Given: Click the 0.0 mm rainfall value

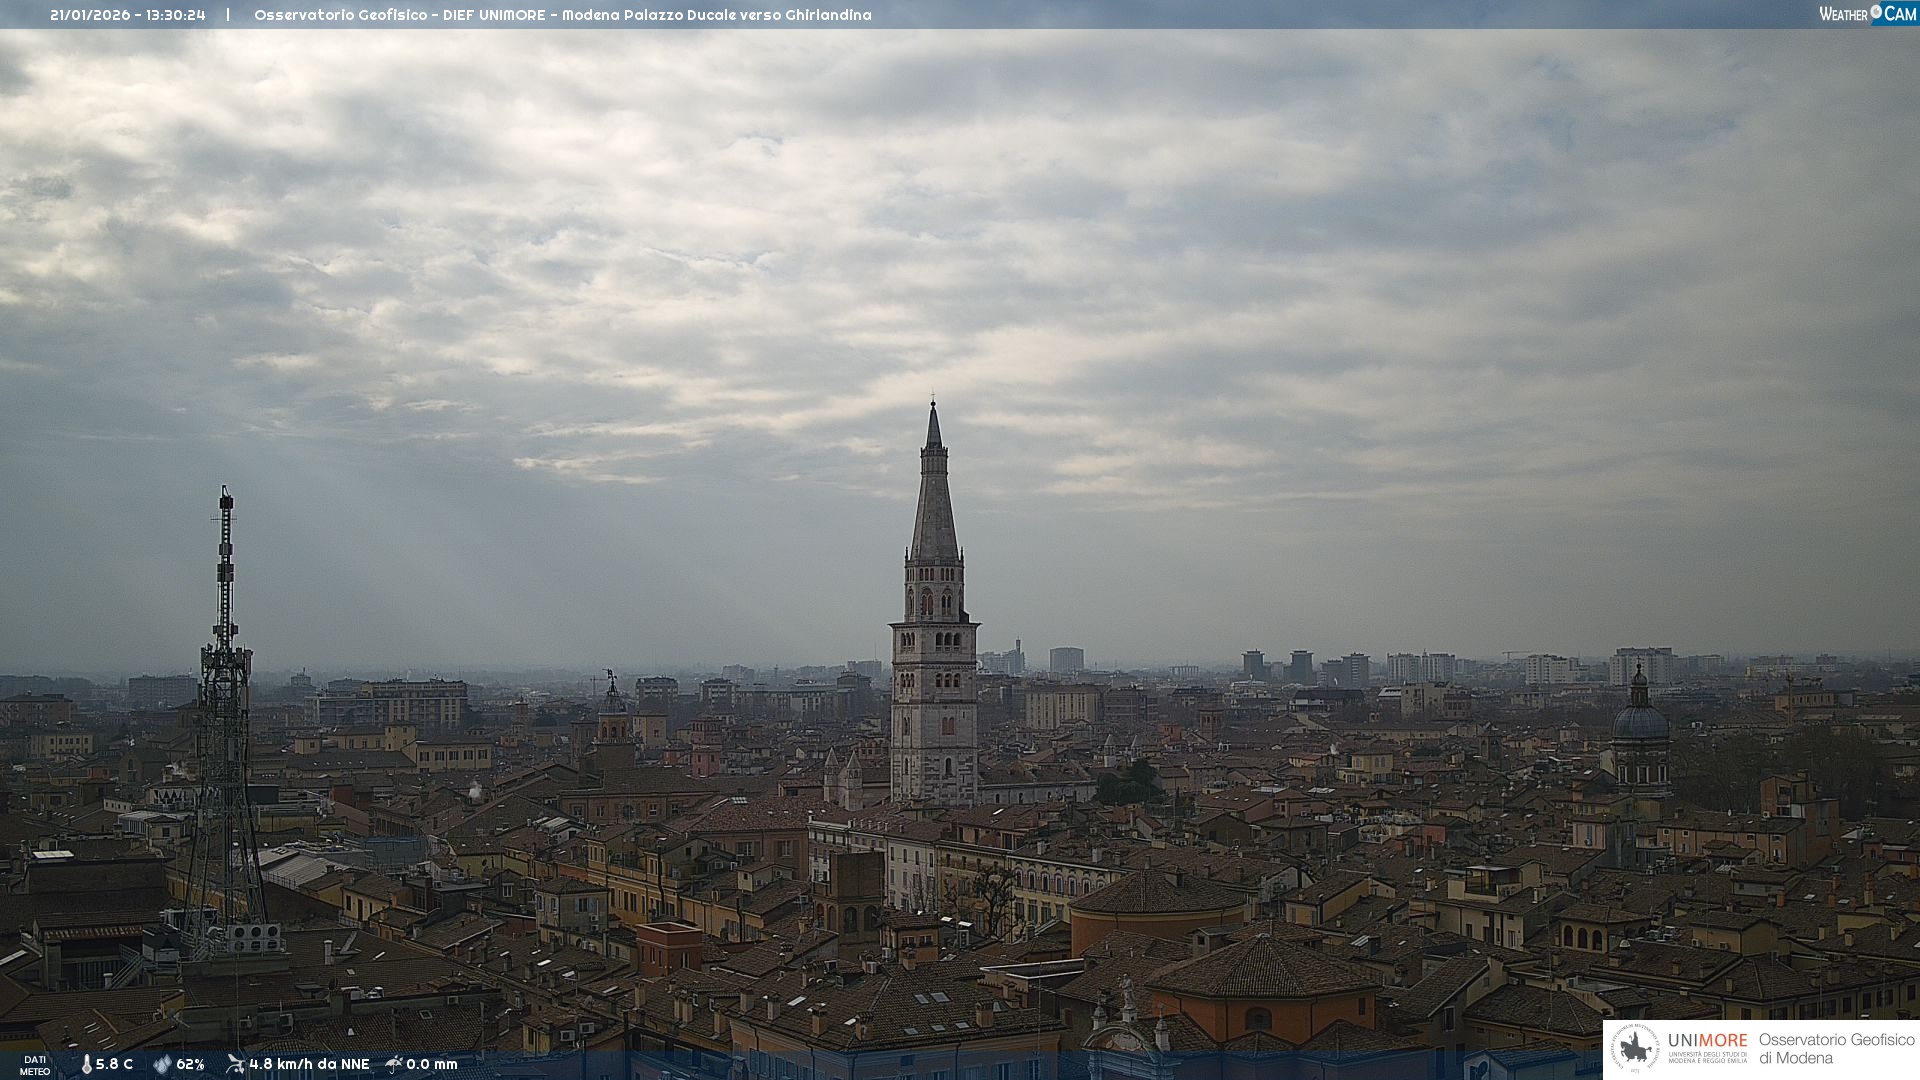Looking at the screenshot, I should click(x=431, y=1064).
